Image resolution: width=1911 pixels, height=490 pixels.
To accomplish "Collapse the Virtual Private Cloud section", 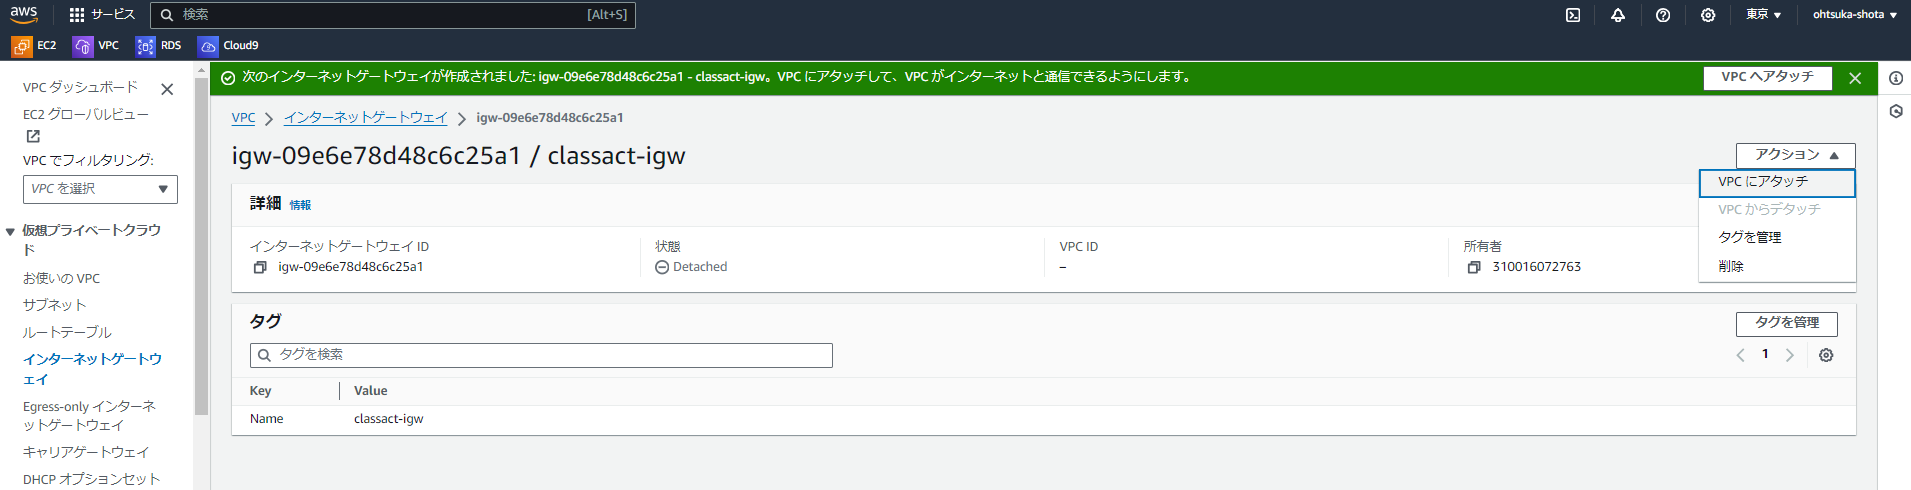I will click(10, 232).
